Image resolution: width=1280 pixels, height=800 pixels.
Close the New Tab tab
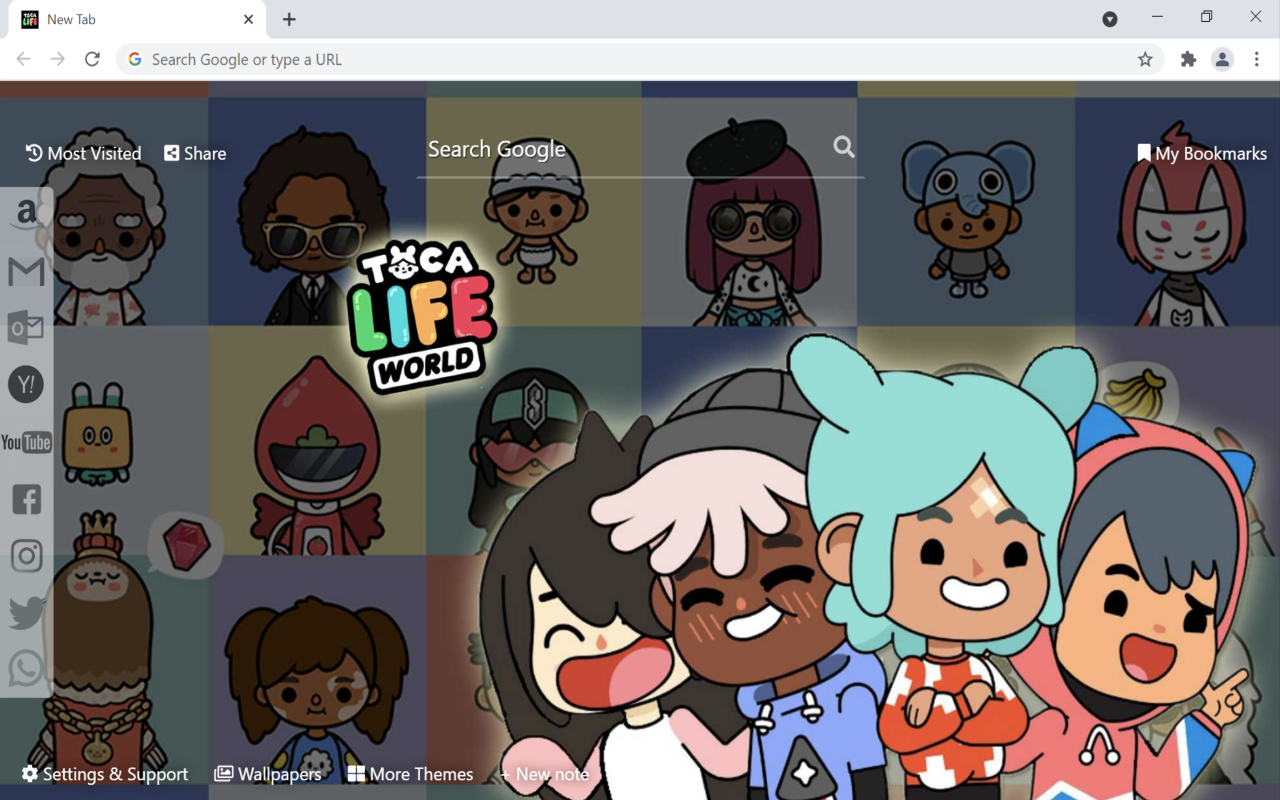248,19
